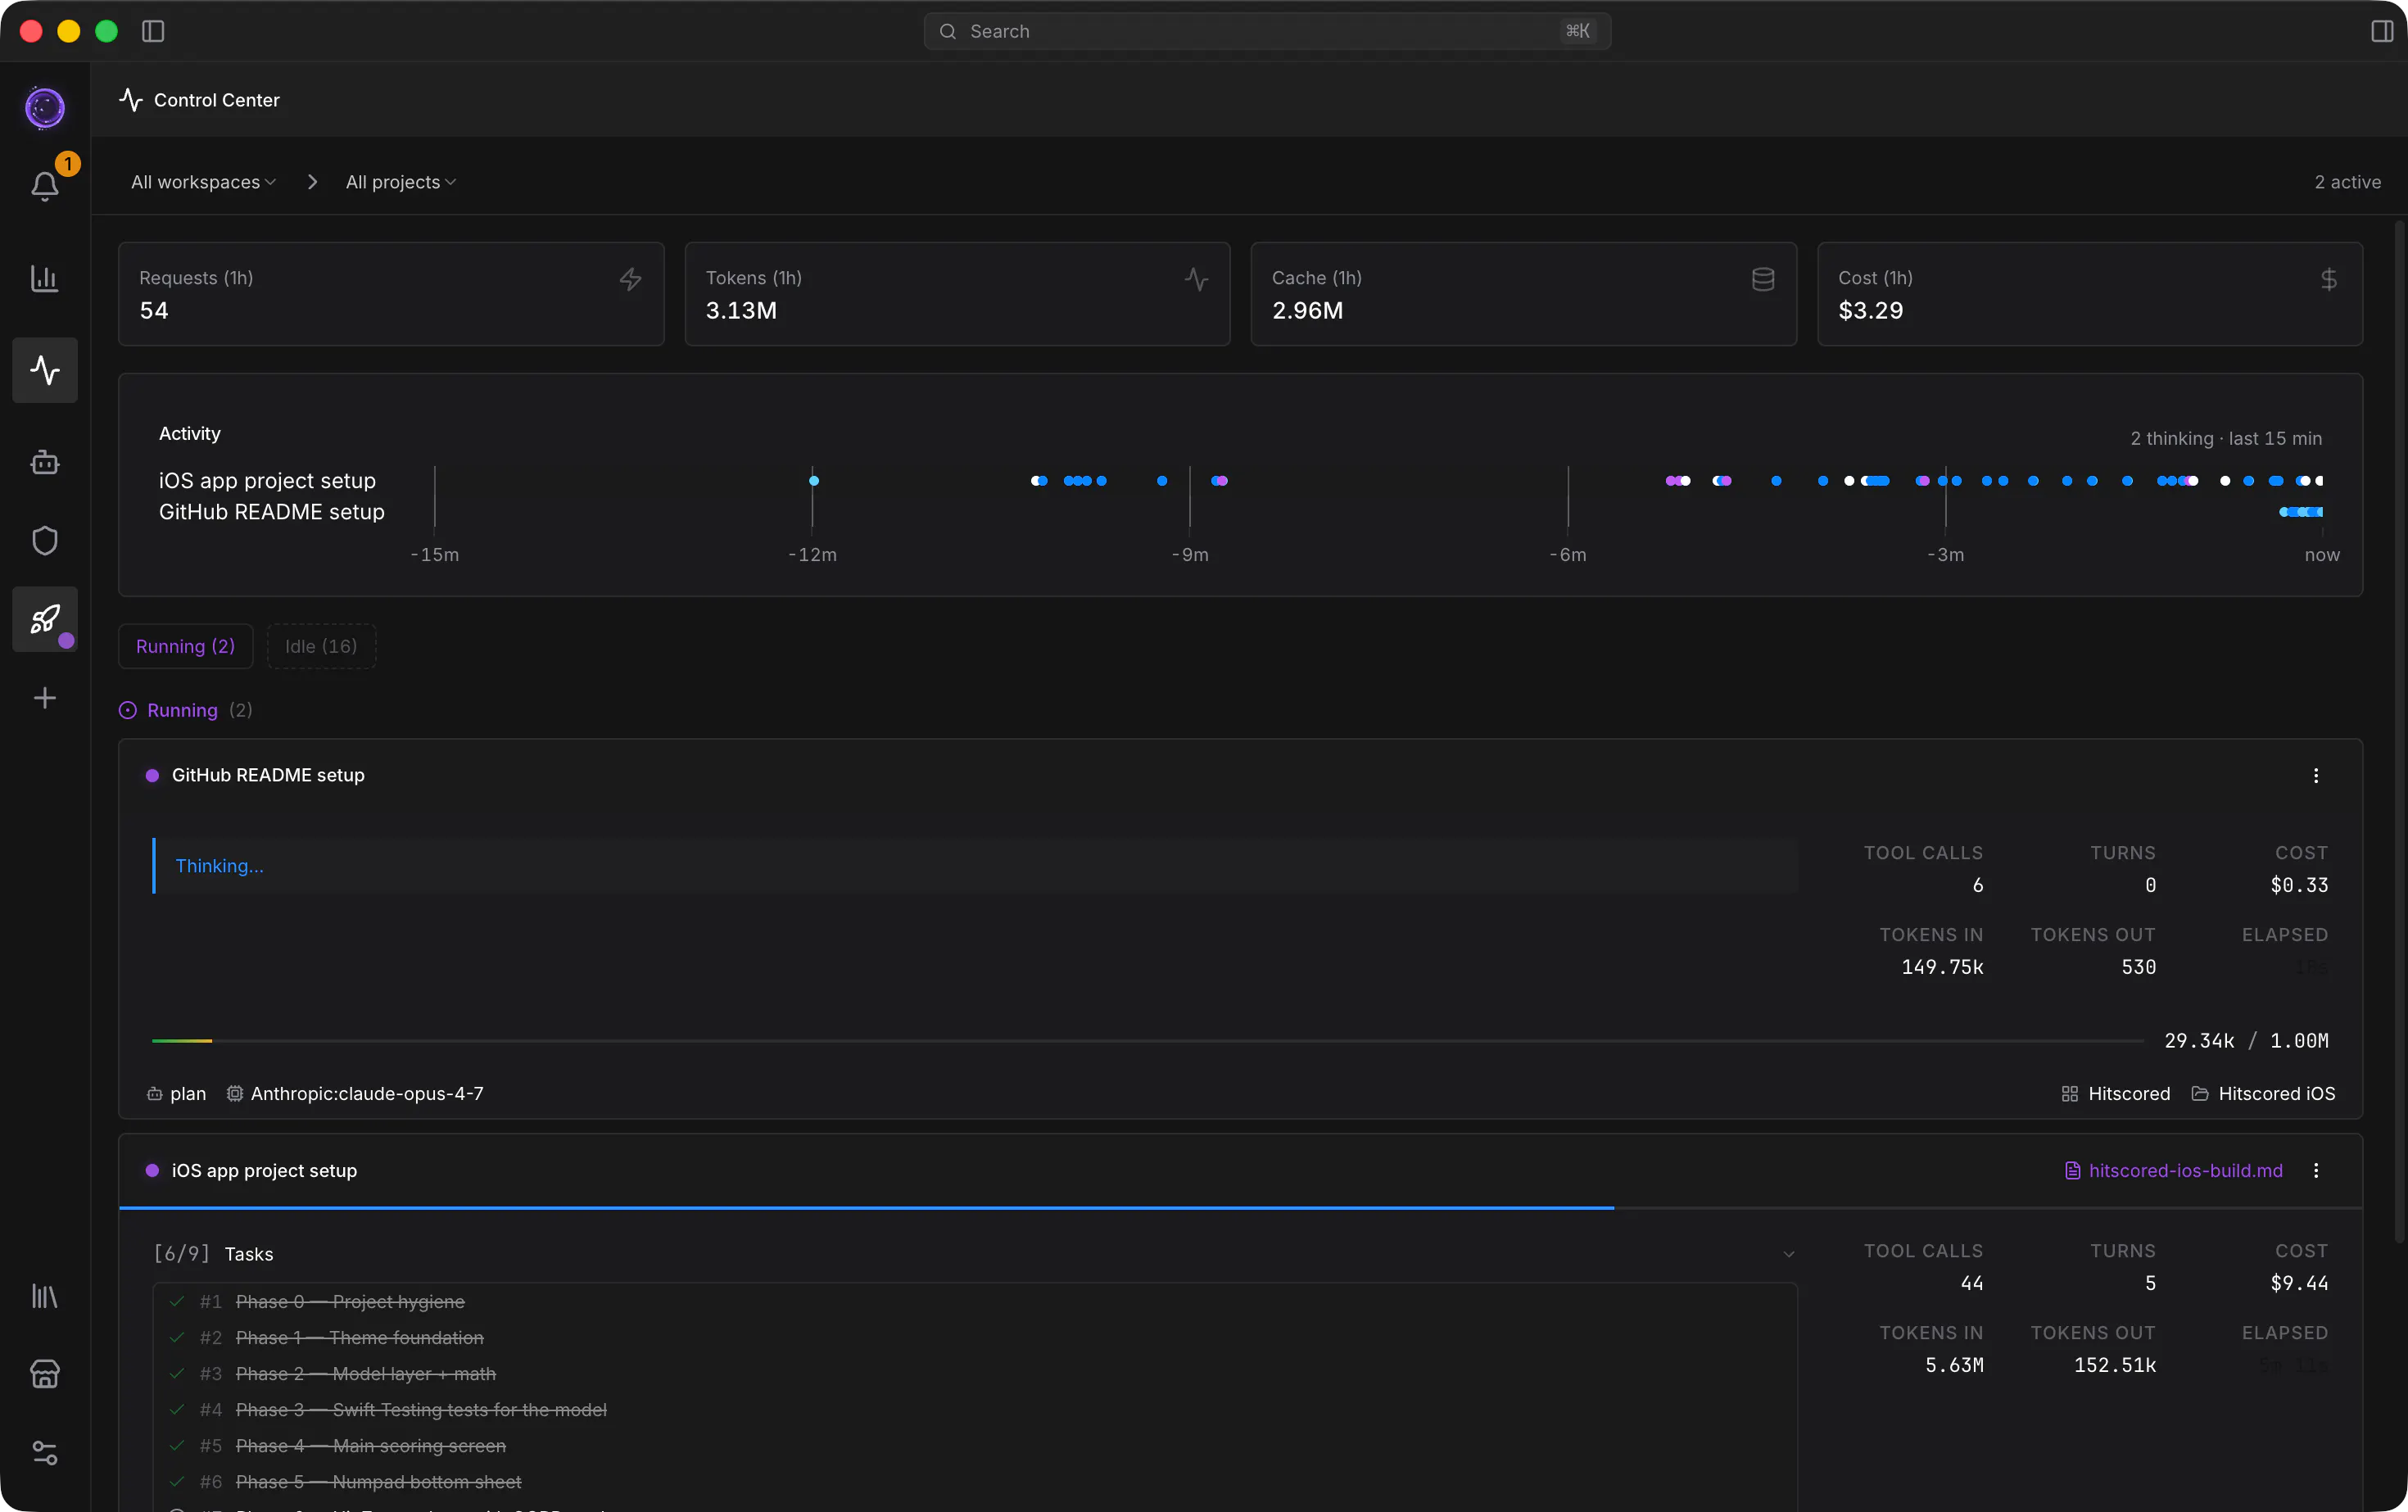The height and width of the screenshot is (1512, 2408).
Task: Click the -12m activity timeline dot
Action: click(814, 481)
